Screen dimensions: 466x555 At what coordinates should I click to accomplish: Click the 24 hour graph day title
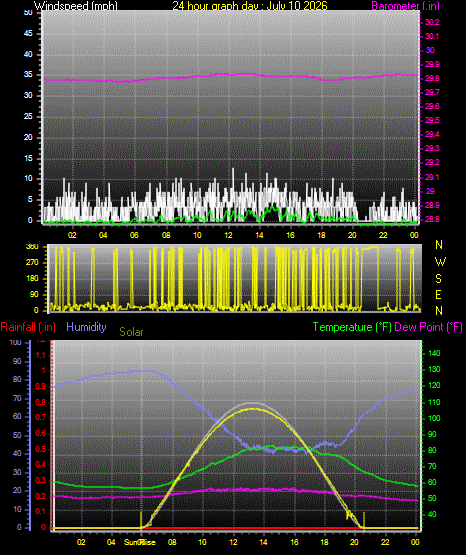250,6
